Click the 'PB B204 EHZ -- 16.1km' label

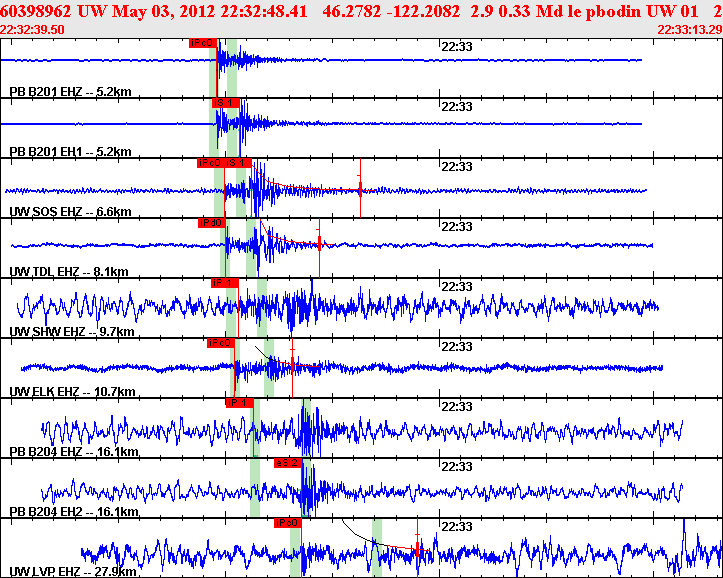74,452
